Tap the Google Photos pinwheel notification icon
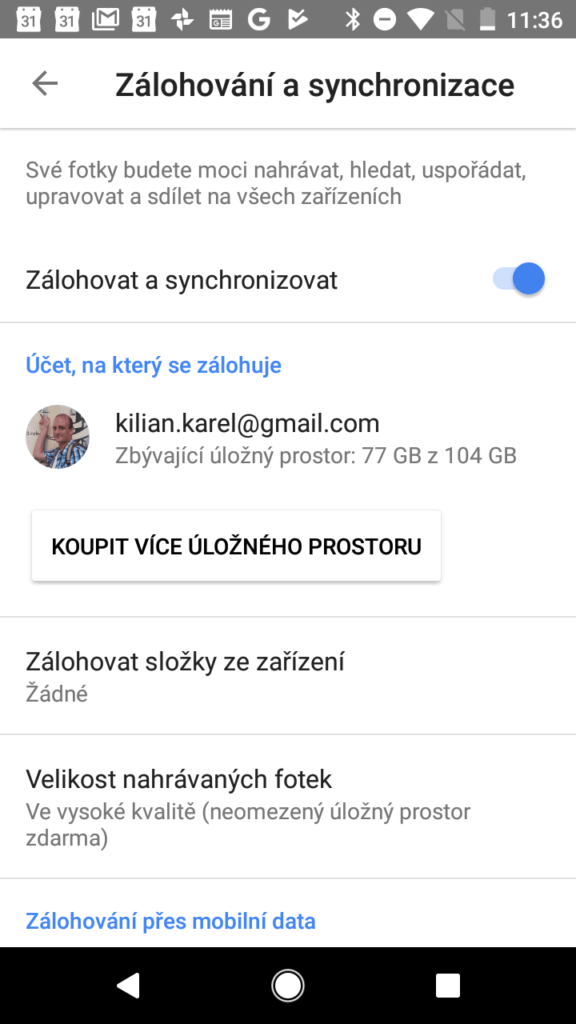Viewport: 576px width, 1024px height. 182,20
